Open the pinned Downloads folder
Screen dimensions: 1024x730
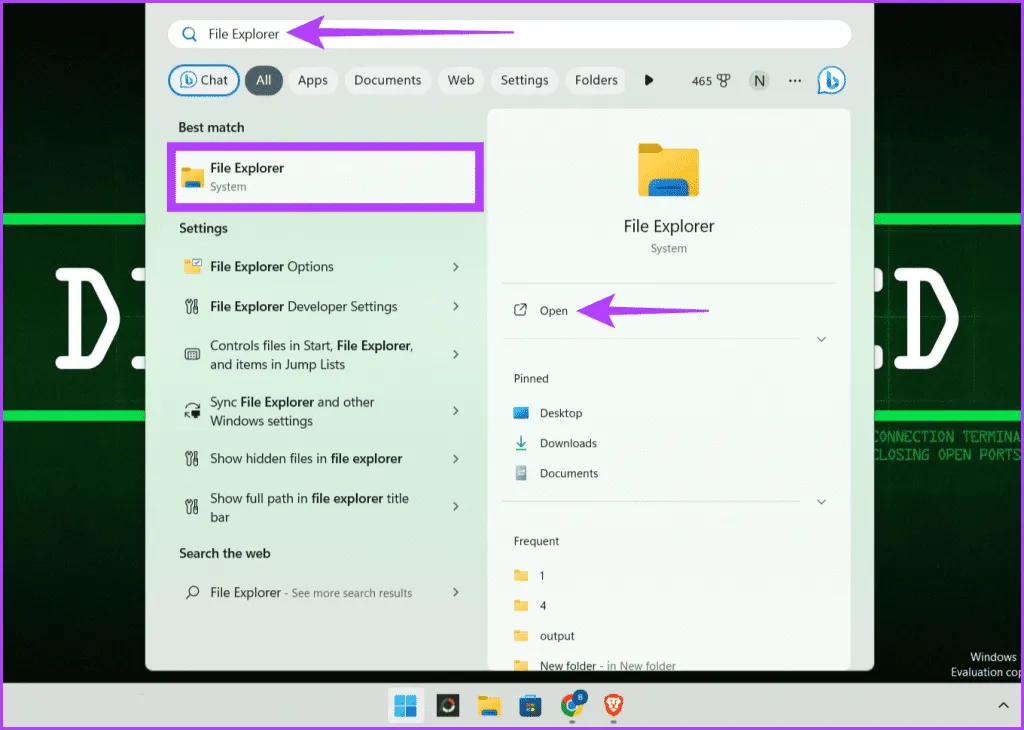567,443
